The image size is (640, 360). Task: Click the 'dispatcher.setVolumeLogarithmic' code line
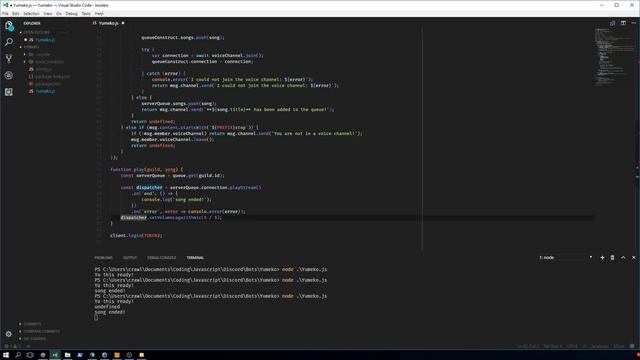click(171, 218)
